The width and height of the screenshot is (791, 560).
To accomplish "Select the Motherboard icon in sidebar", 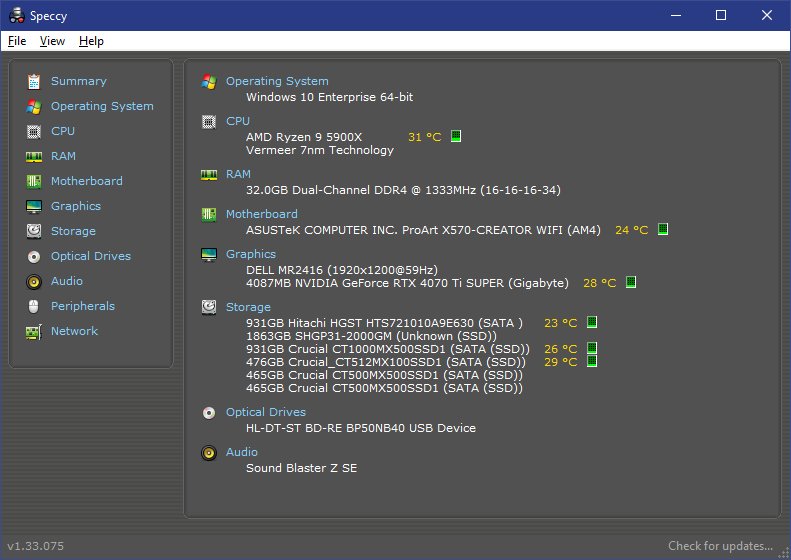I will tap(34, 181).
